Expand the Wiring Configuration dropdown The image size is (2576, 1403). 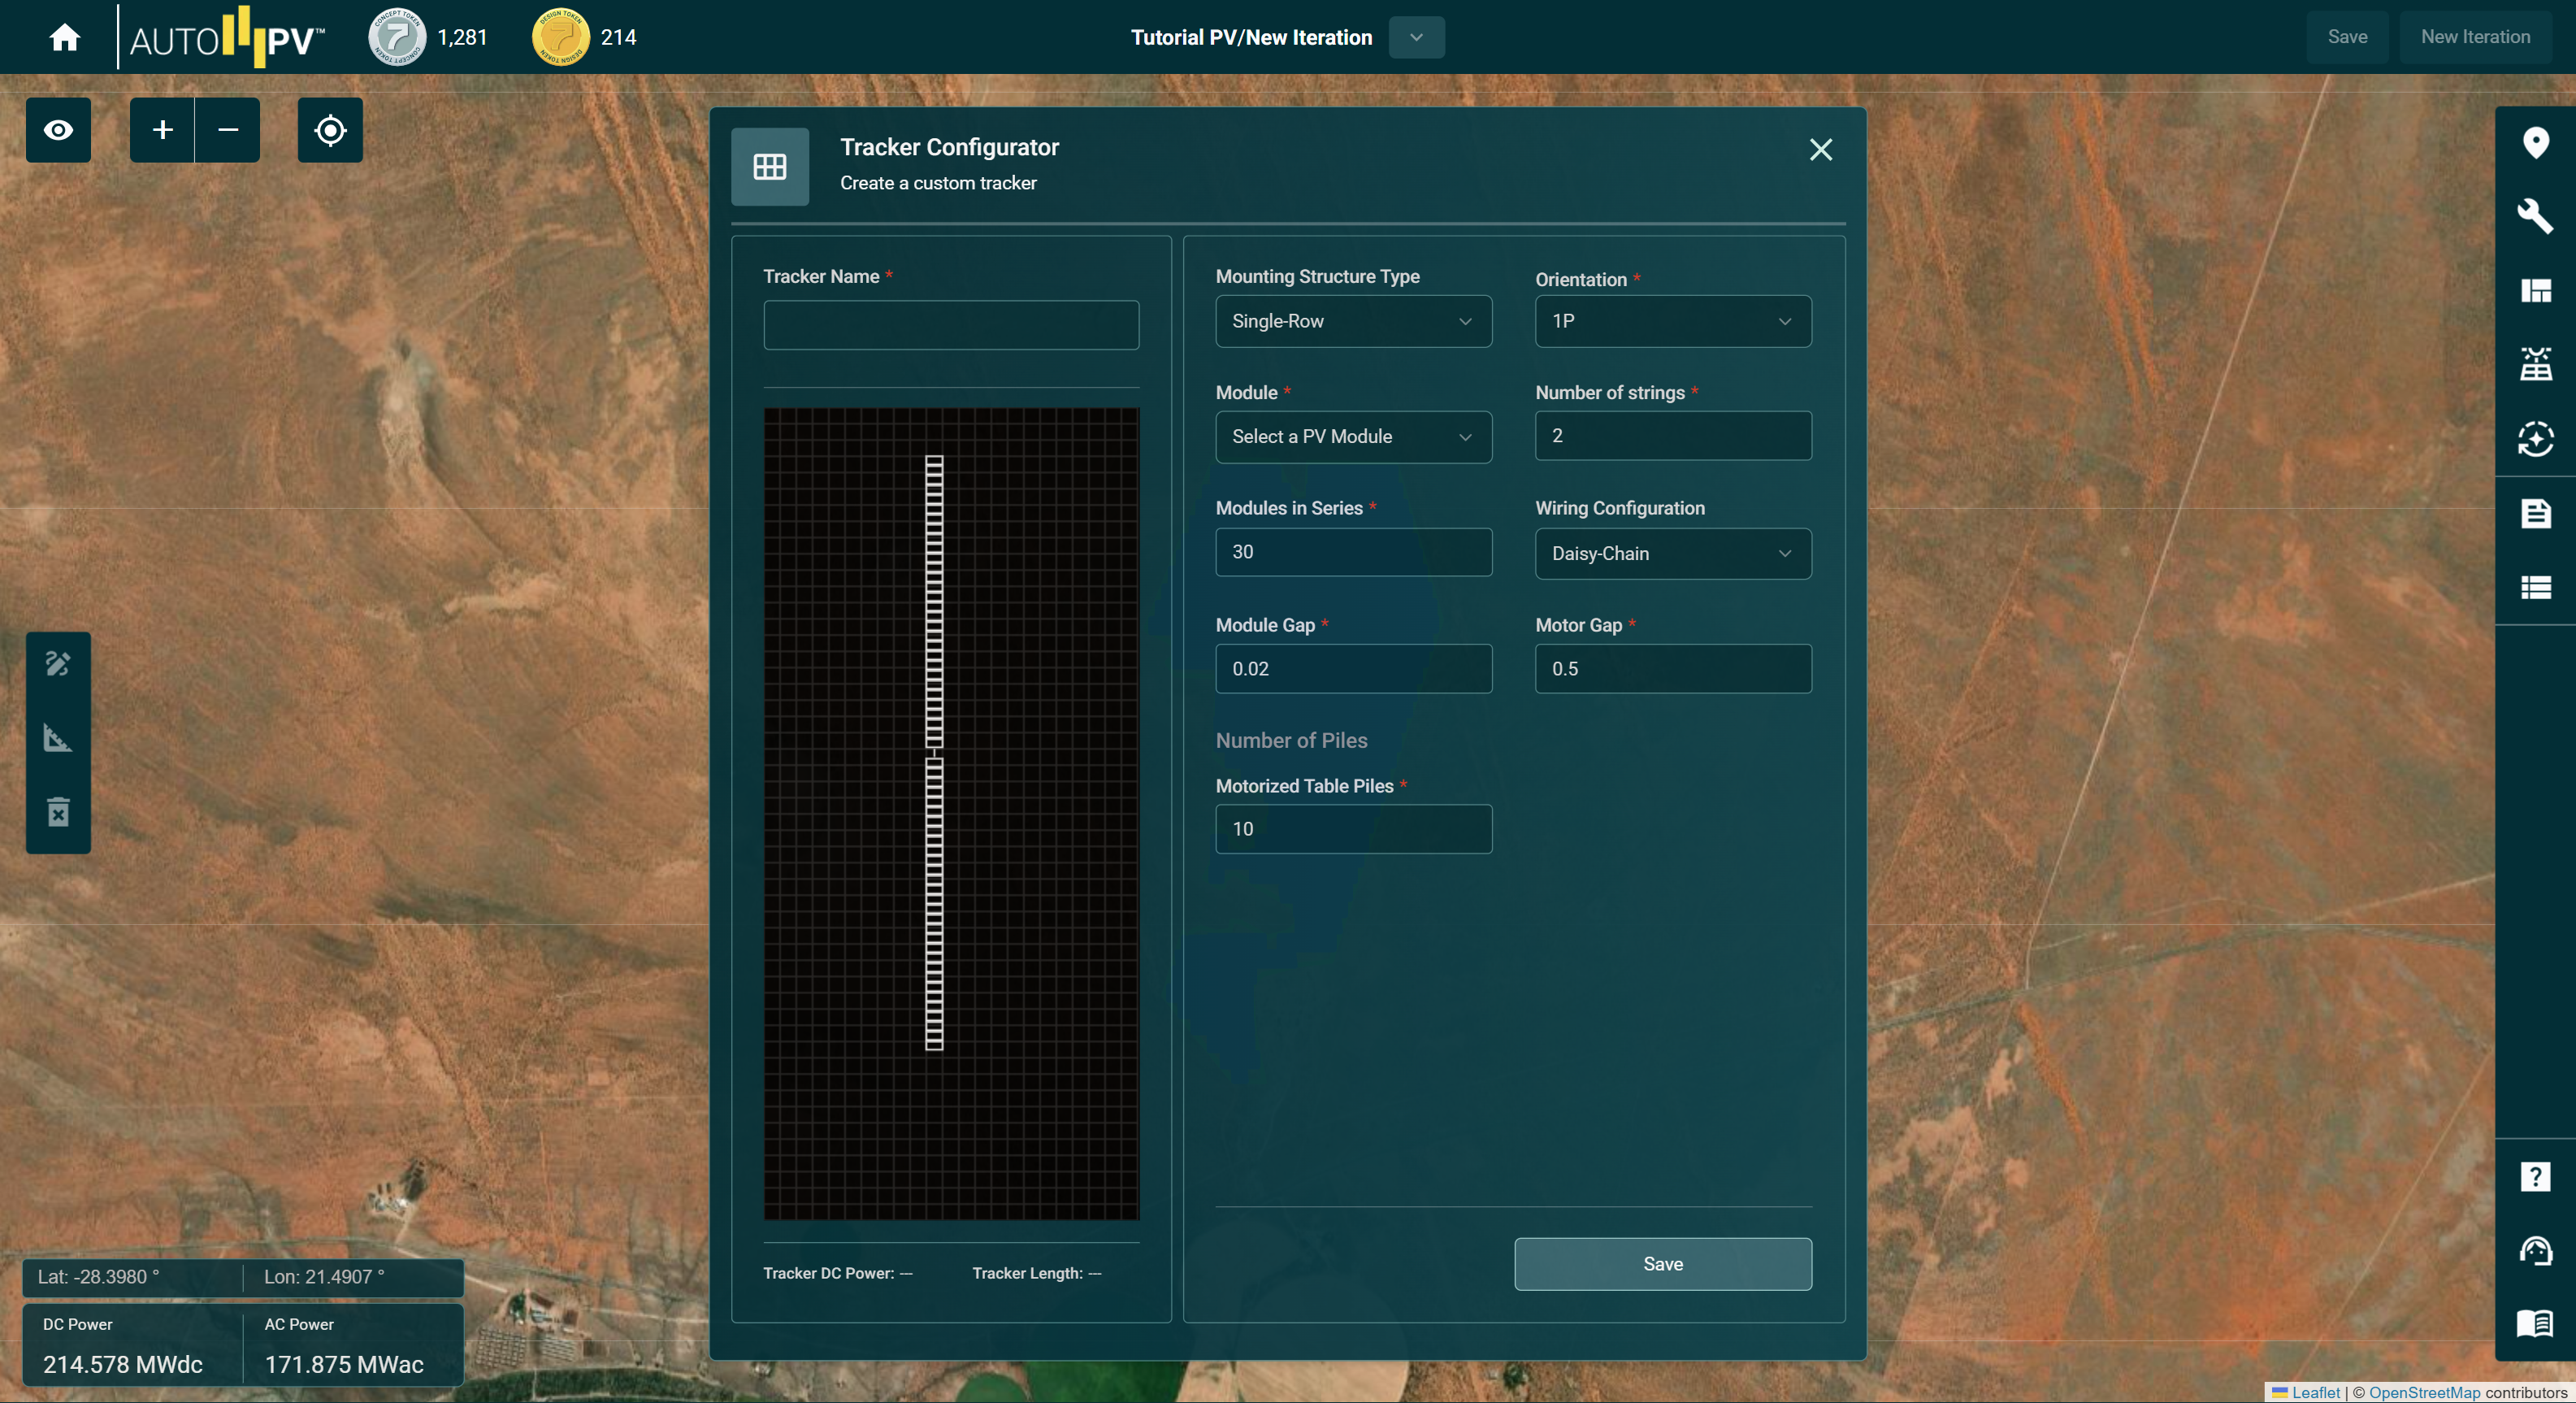tap(1672, 554)
